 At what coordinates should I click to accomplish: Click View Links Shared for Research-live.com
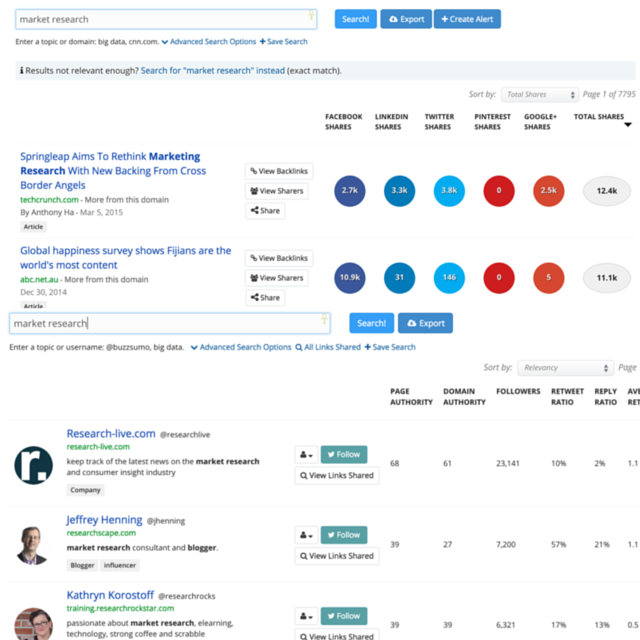(337, 476)
